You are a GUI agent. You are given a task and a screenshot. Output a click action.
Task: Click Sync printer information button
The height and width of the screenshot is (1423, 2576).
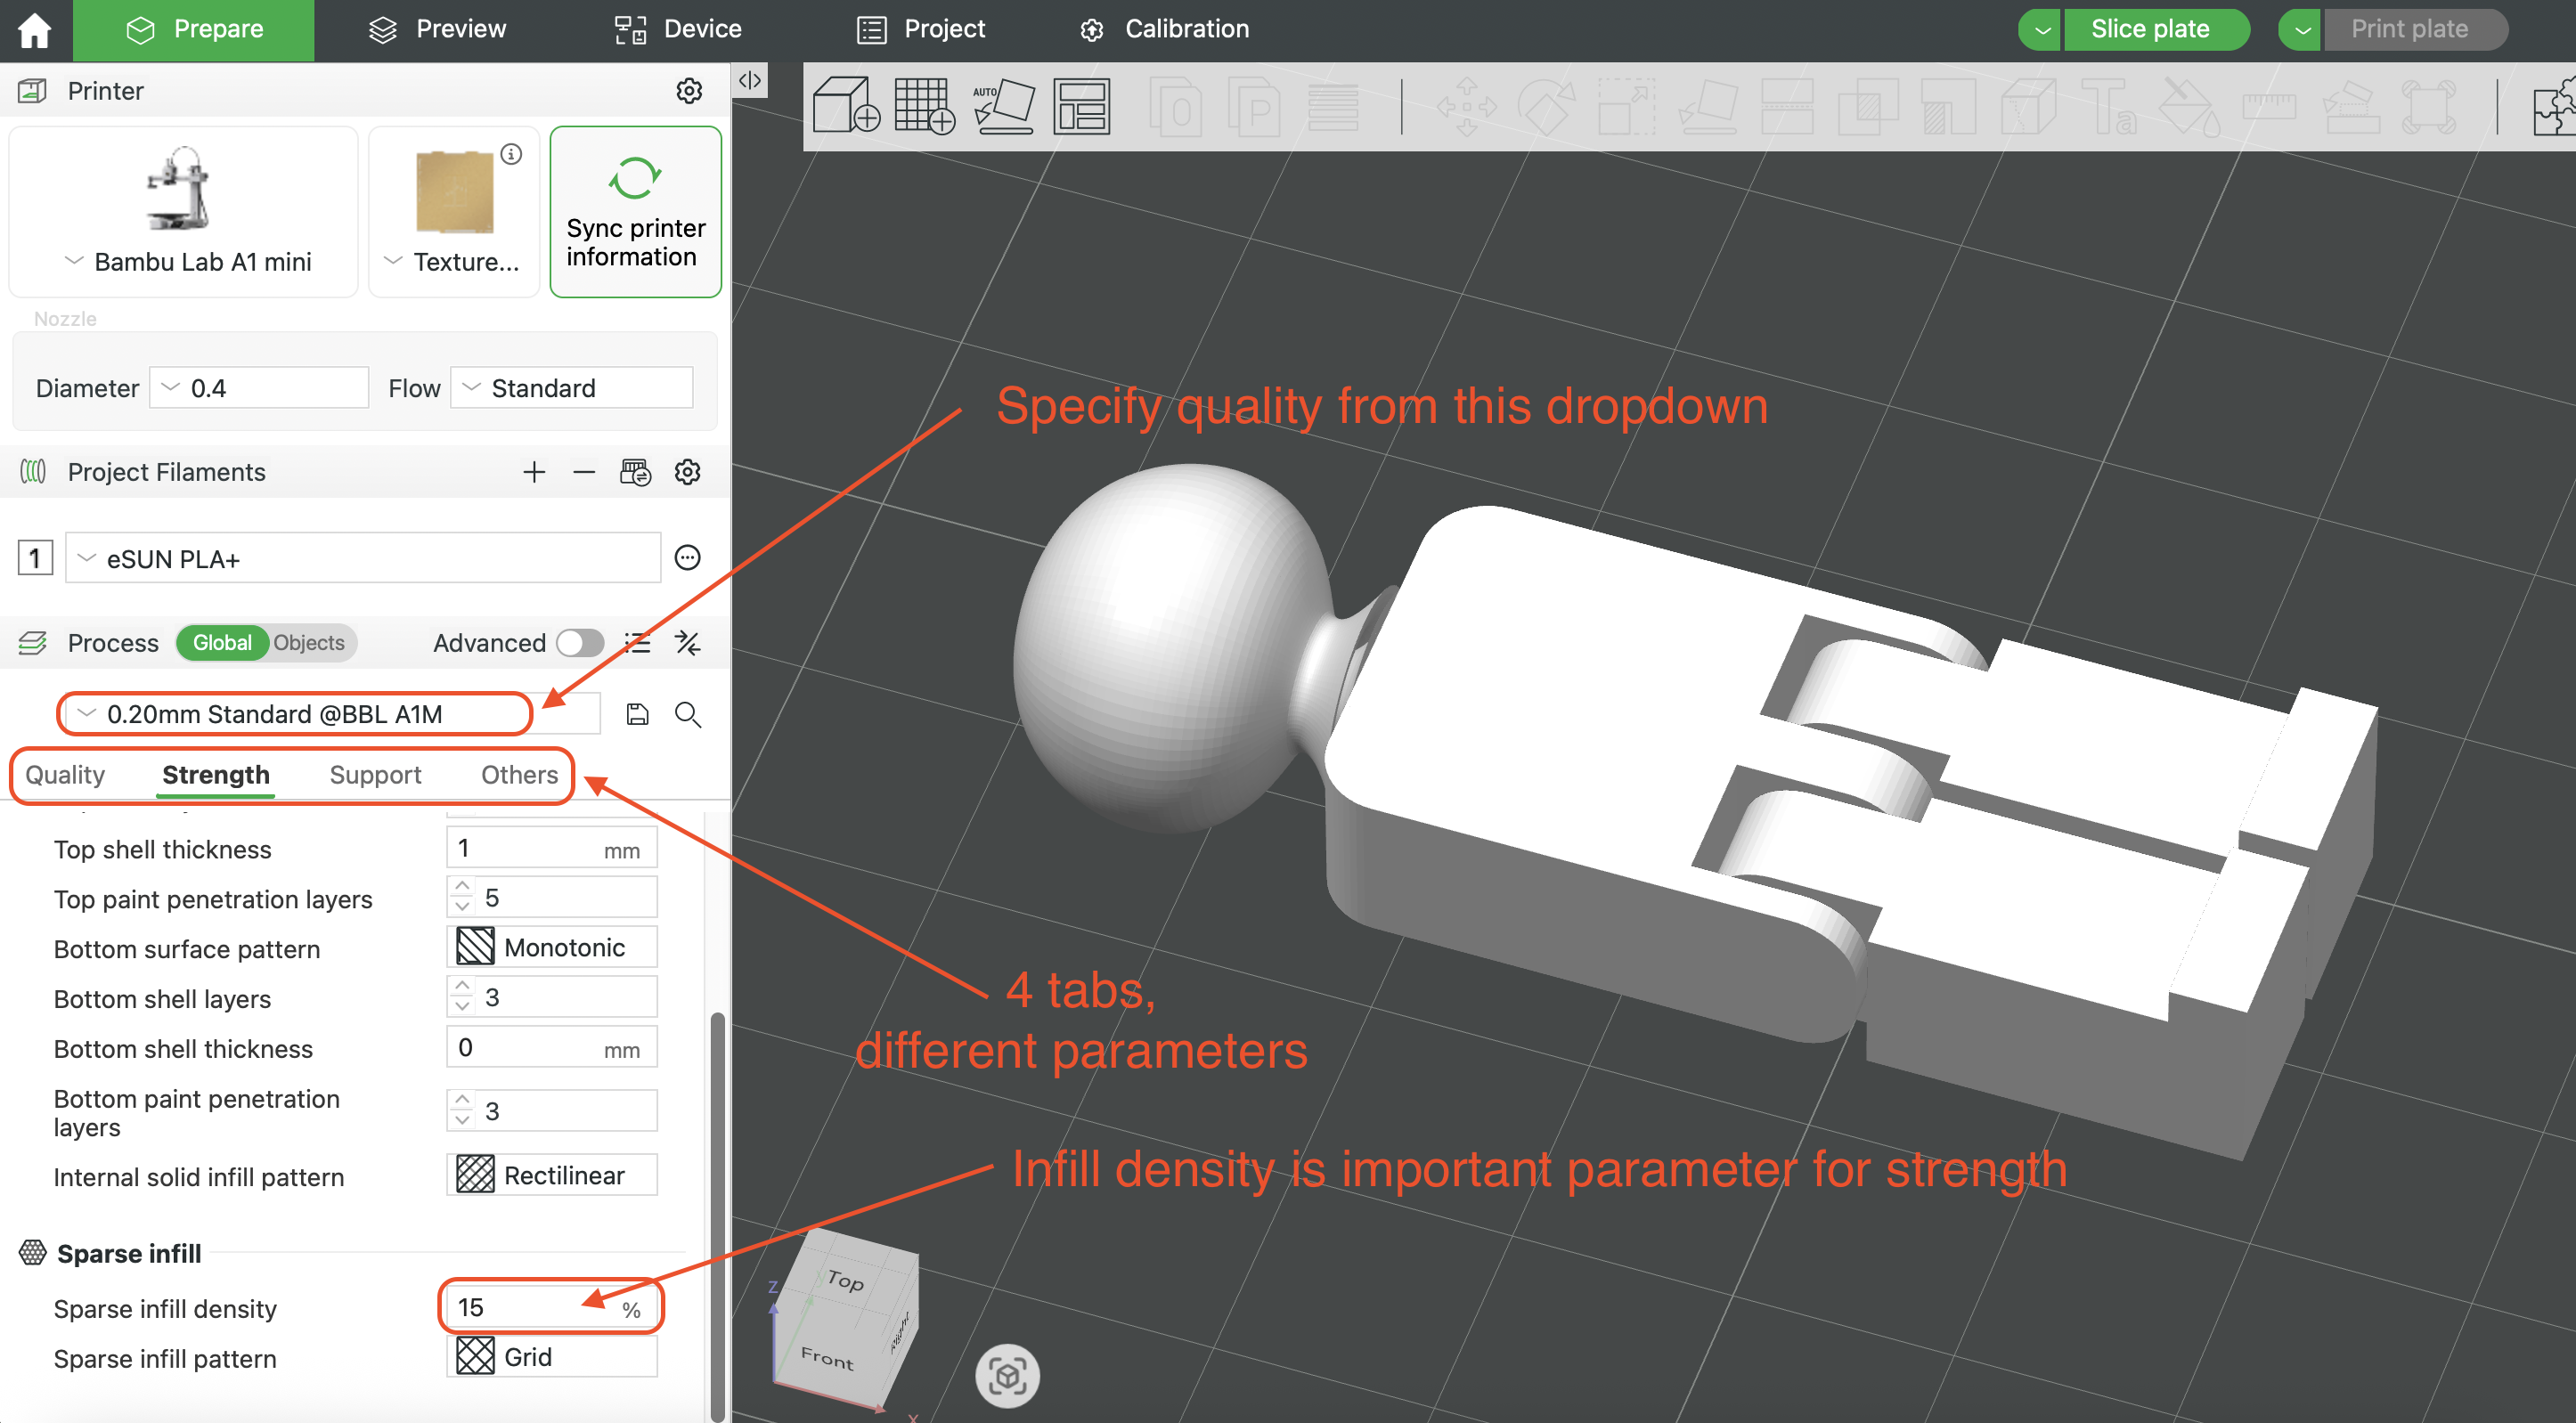click(x=635, y=212)
